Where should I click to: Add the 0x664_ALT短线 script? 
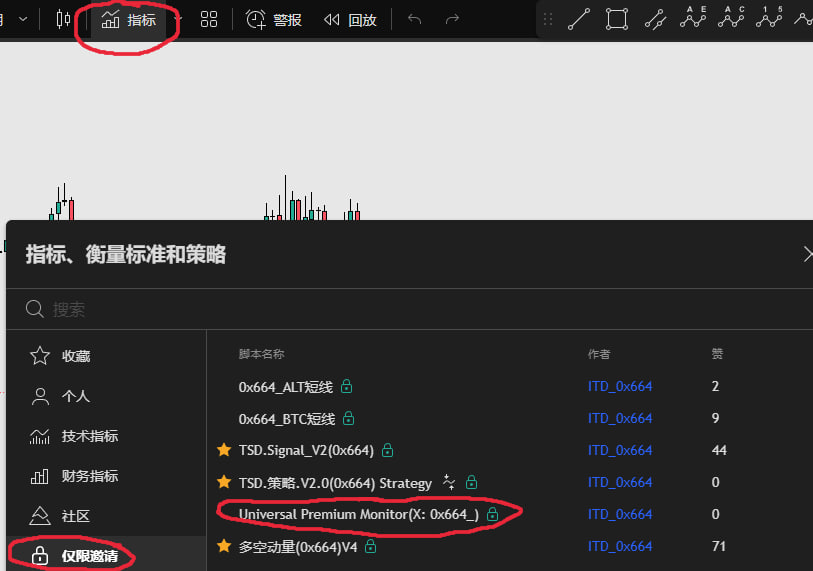(x=285, y=387)
